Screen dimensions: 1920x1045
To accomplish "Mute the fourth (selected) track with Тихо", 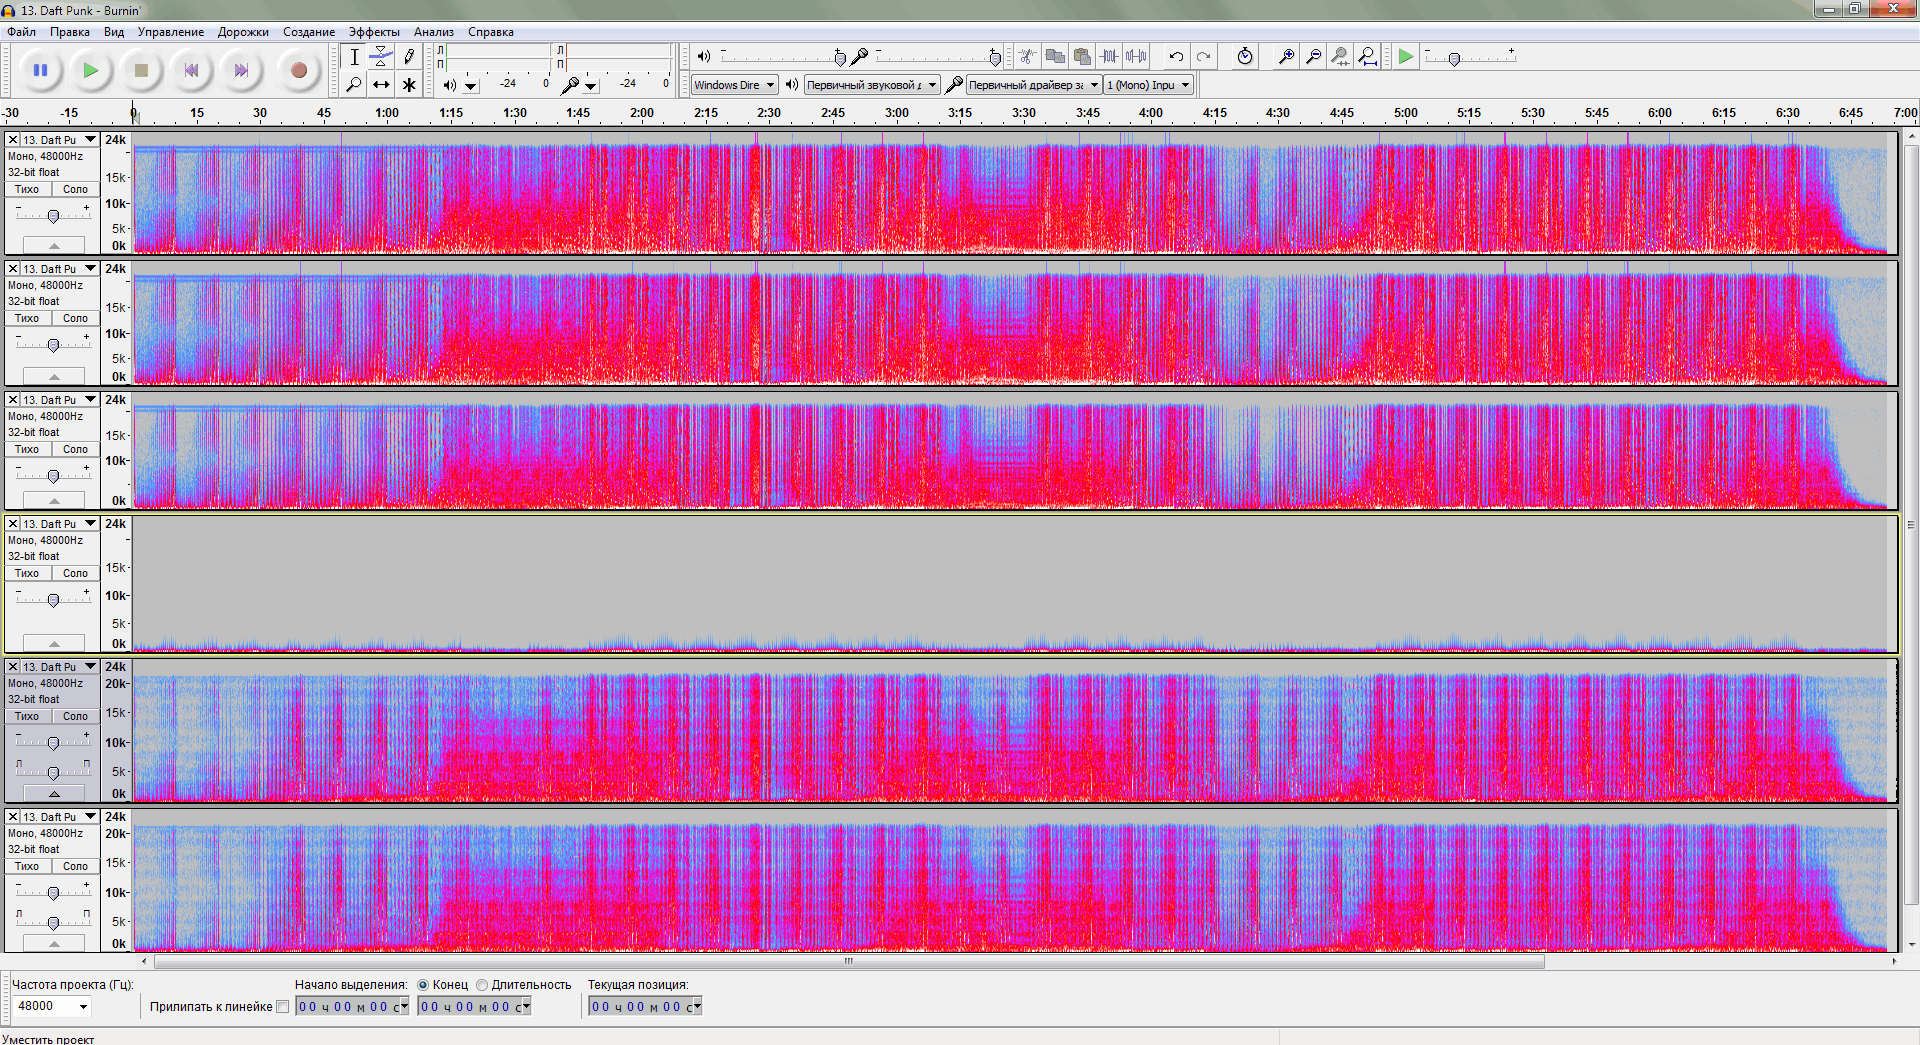I will click(27, 573).
